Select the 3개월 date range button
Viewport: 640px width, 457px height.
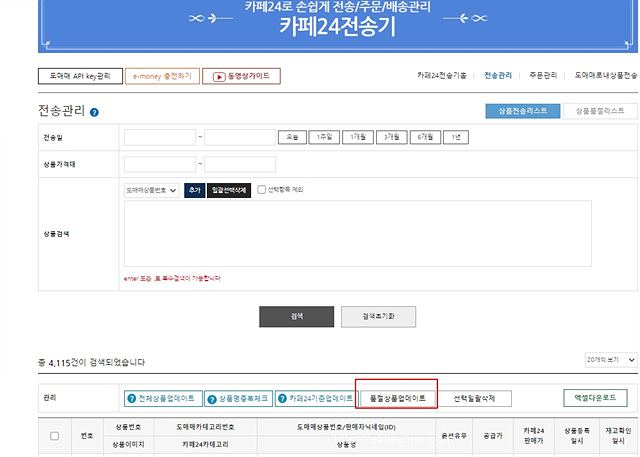point(391,137)
